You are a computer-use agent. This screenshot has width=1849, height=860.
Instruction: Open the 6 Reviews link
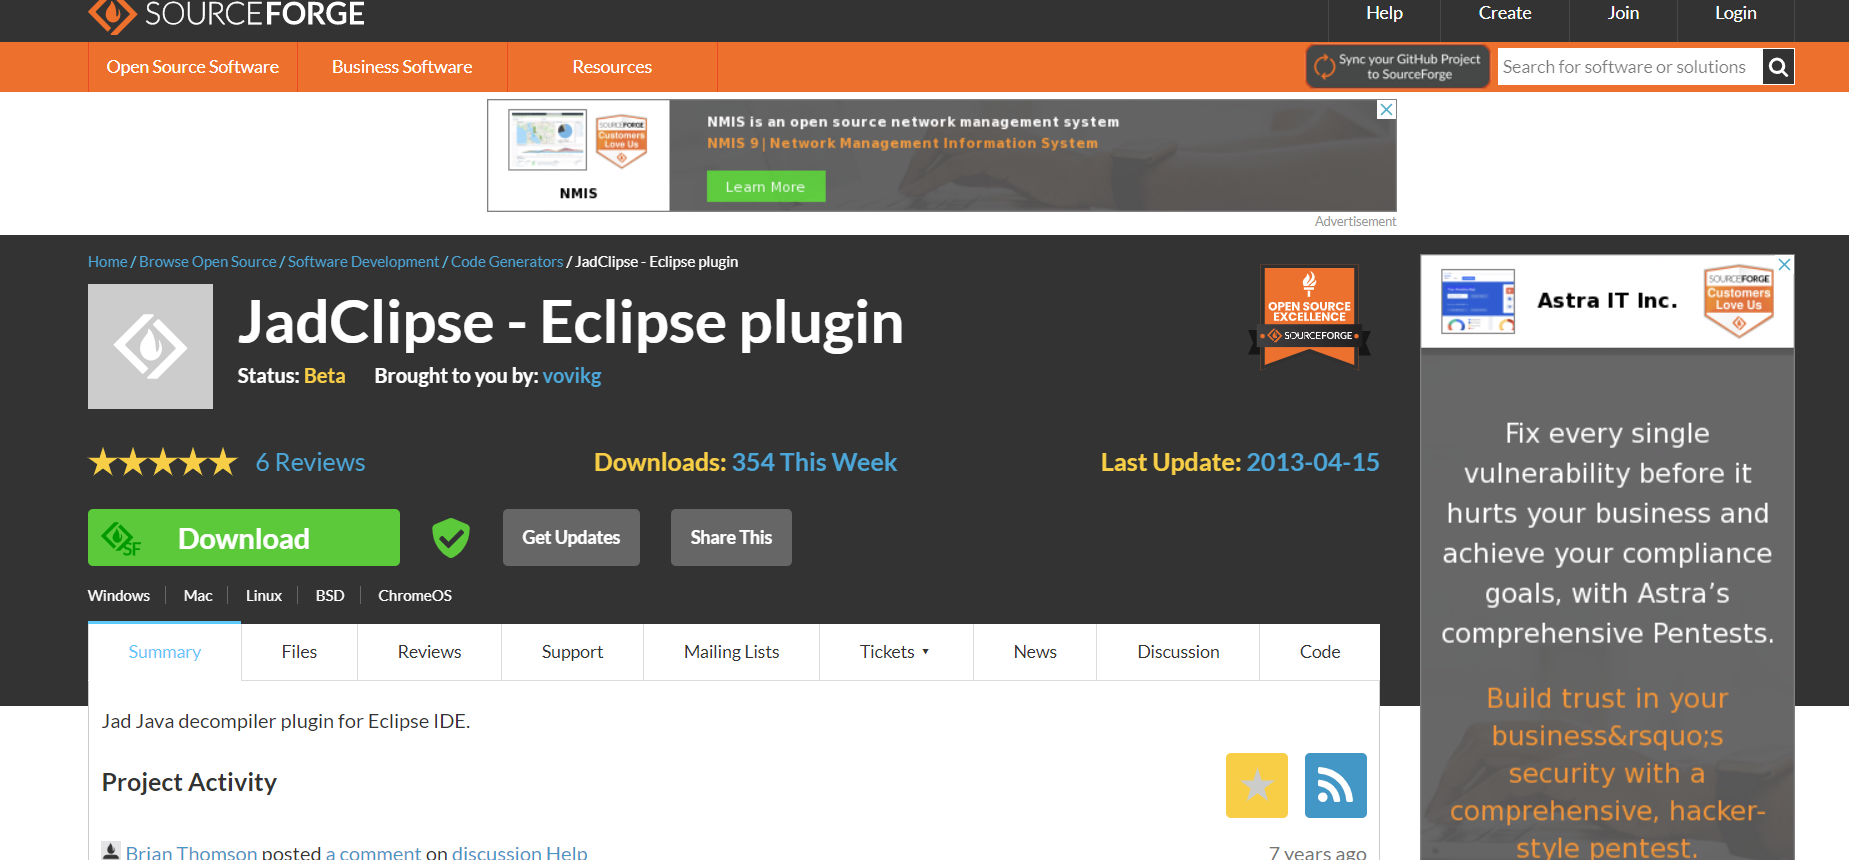tap(310, 462)
